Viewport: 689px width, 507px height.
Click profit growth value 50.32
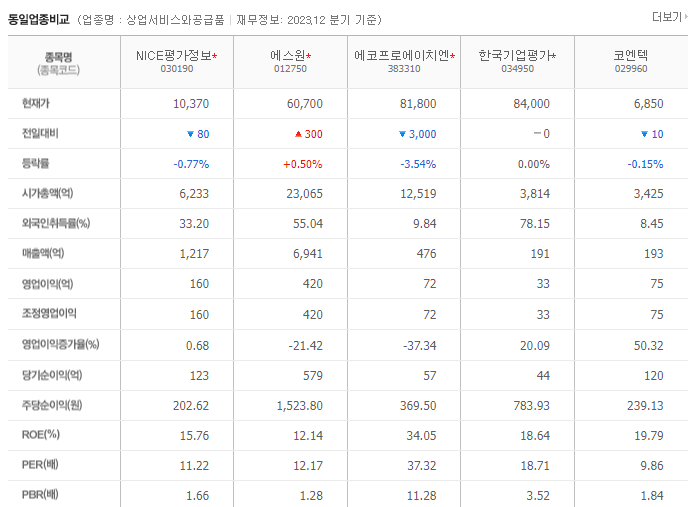click(648, 346)
